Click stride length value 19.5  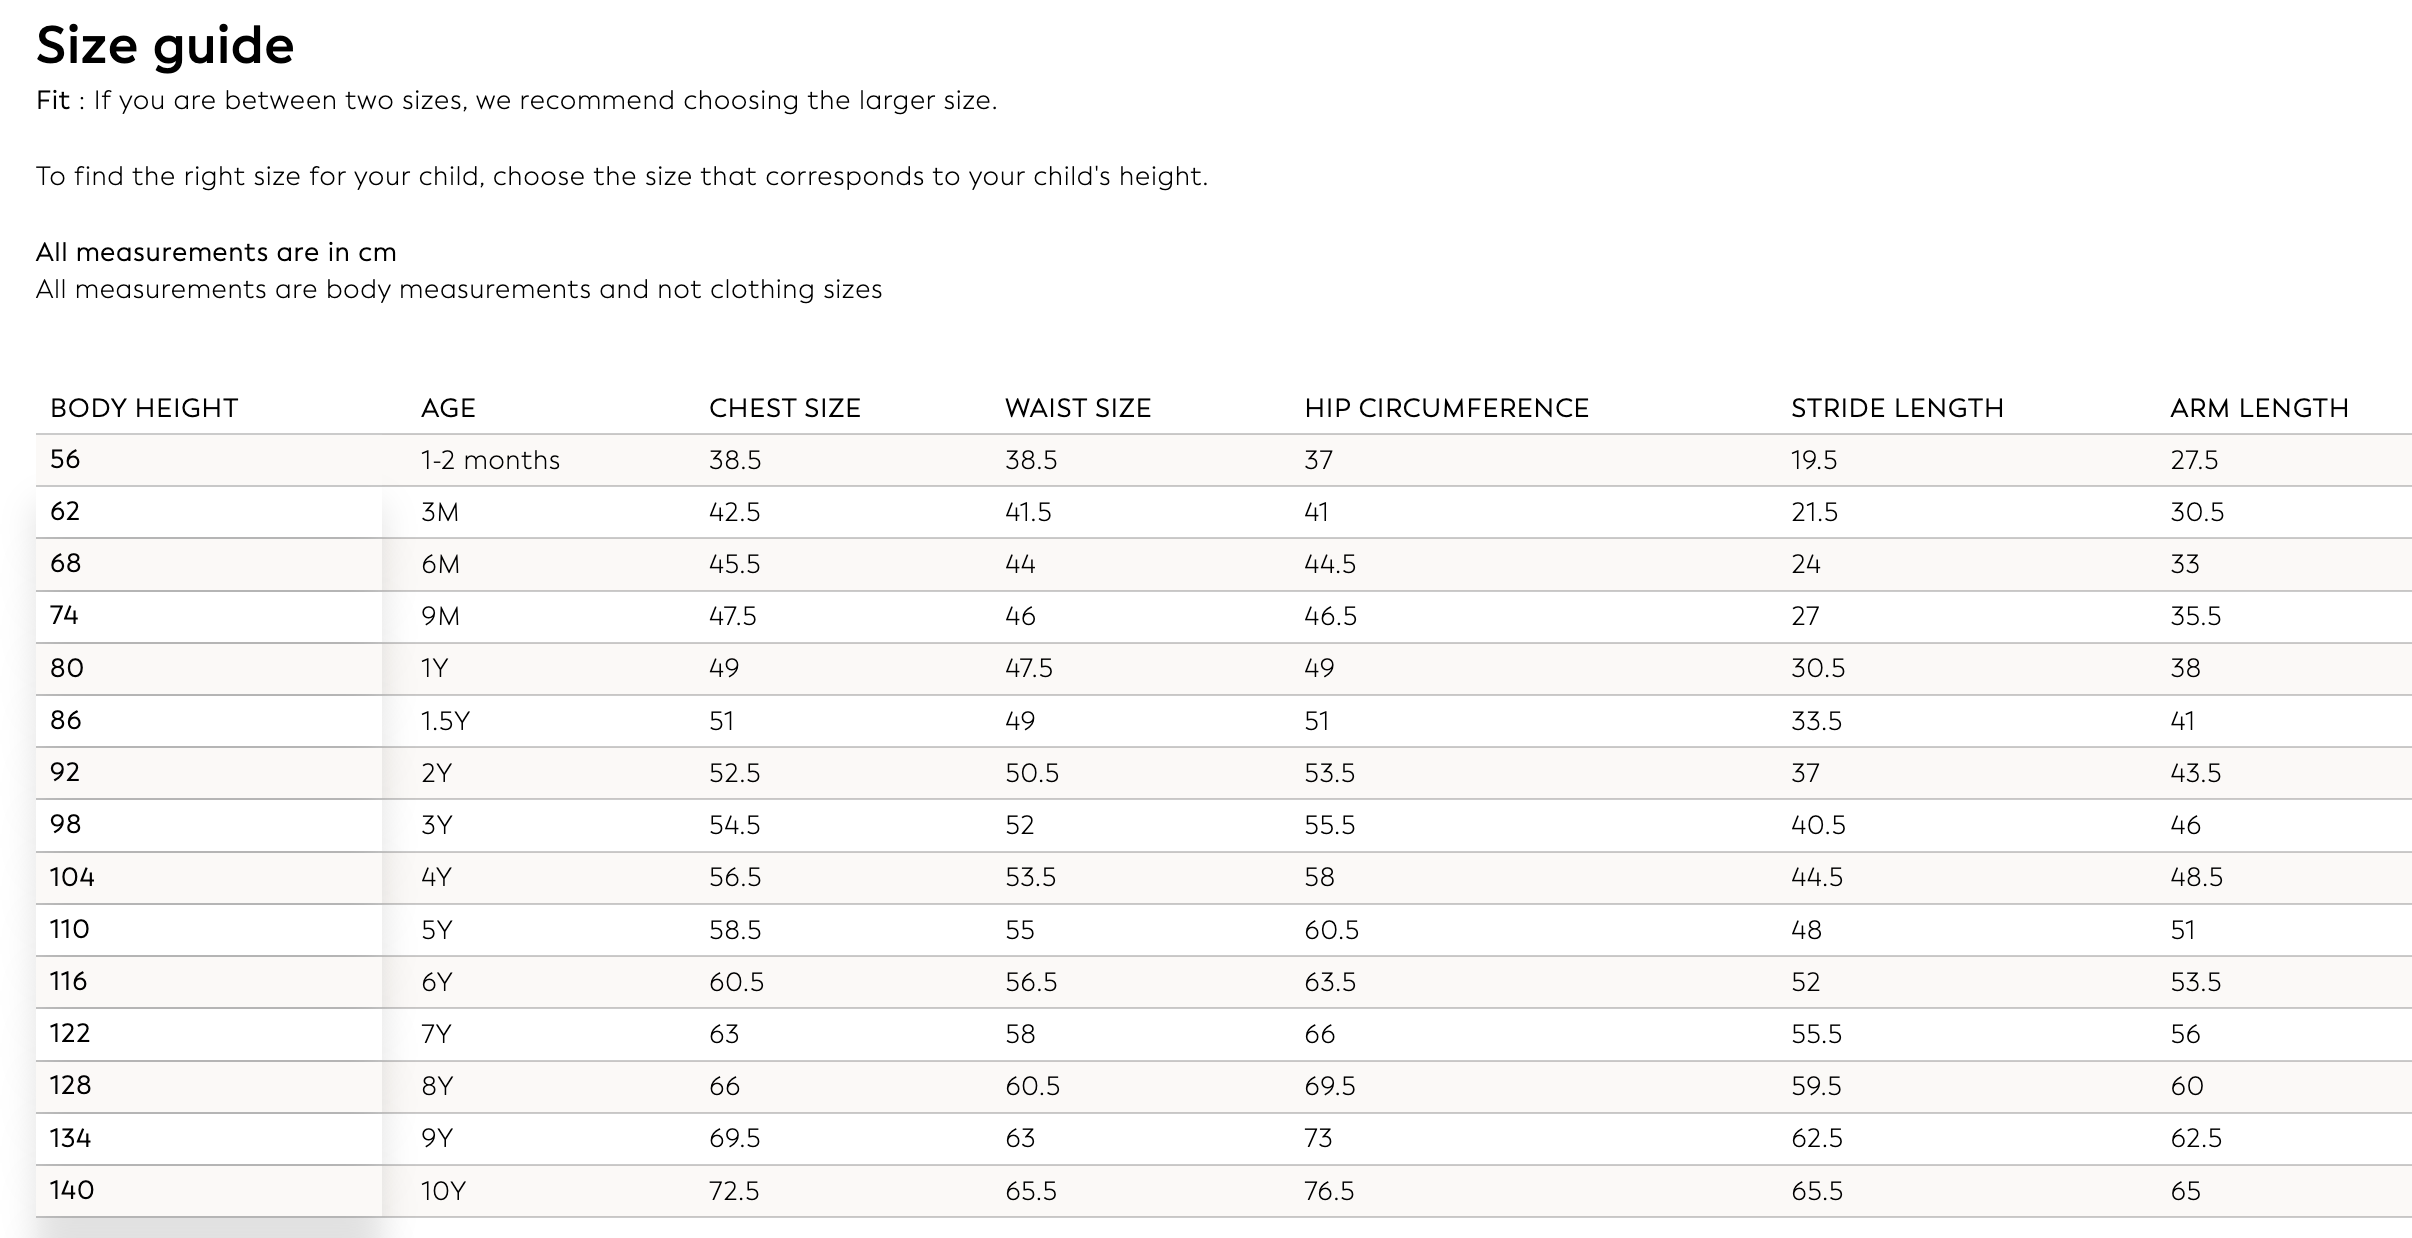click(1814, 460)
